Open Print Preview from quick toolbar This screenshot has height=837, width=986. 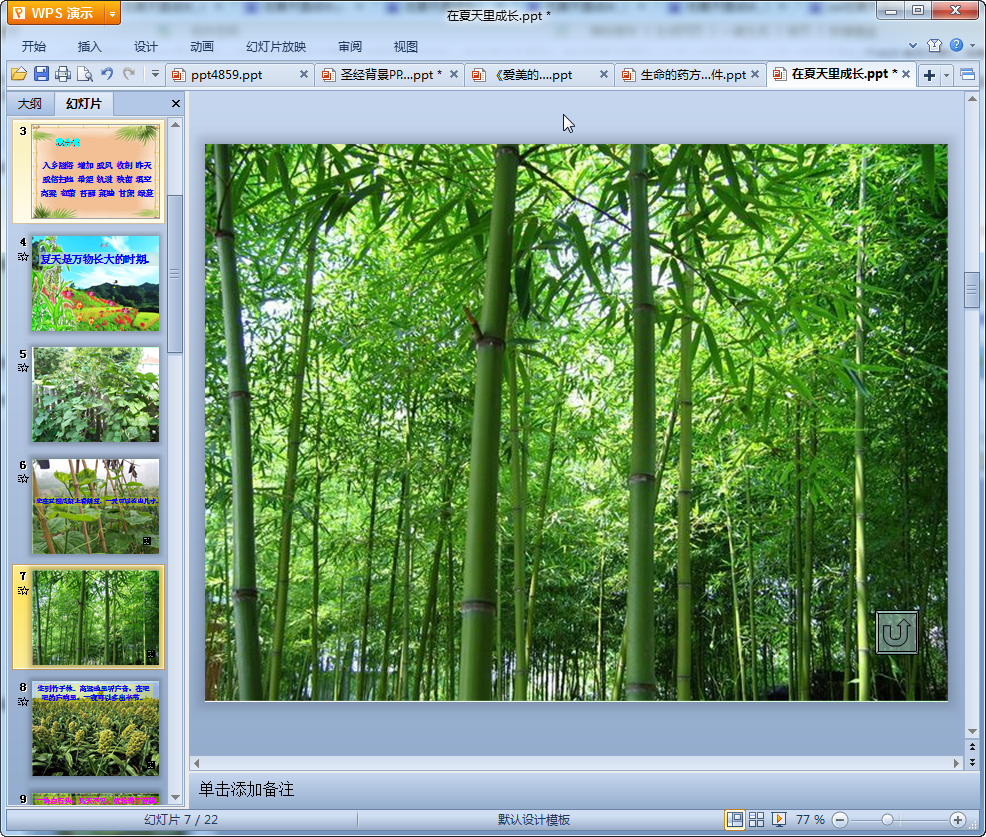[x=85, y=74]
